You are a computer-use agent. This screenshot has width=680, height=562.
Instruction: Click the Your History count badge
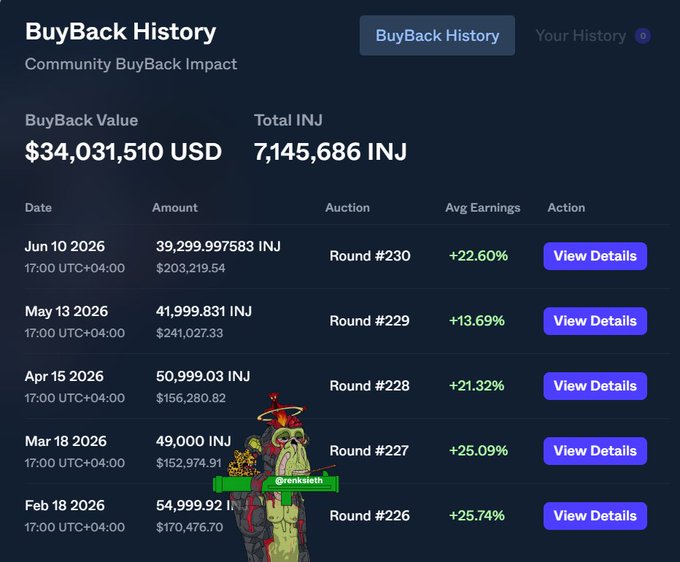tap(643, 36)
